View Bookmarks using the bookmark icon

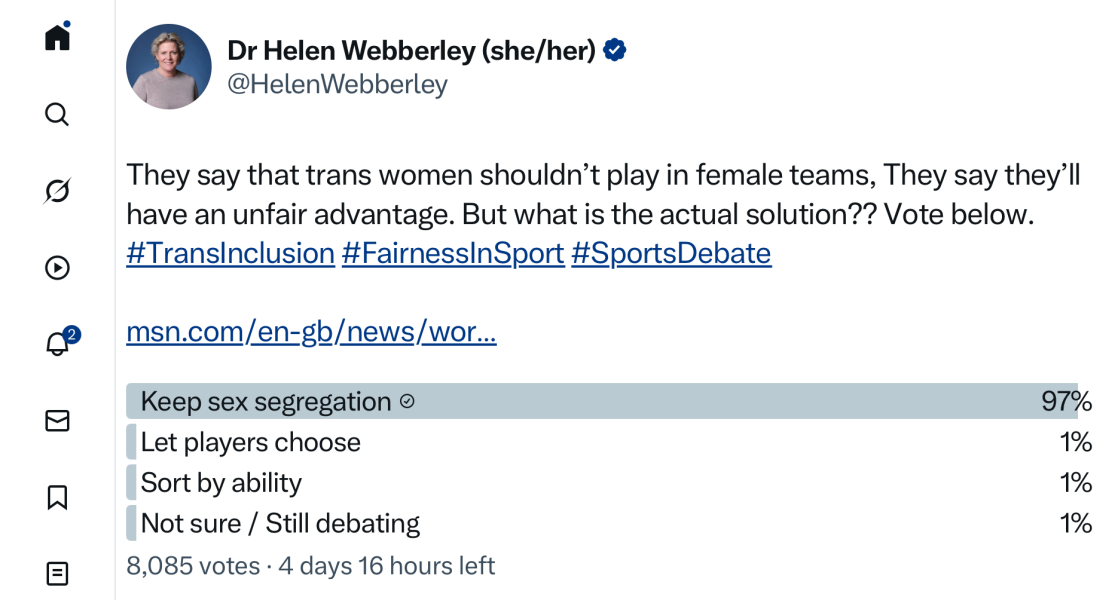[57, 497]
